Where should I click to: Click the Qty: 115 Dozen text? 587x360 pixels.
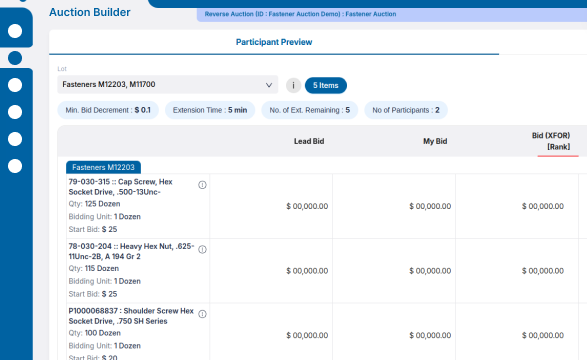point(94,268)
